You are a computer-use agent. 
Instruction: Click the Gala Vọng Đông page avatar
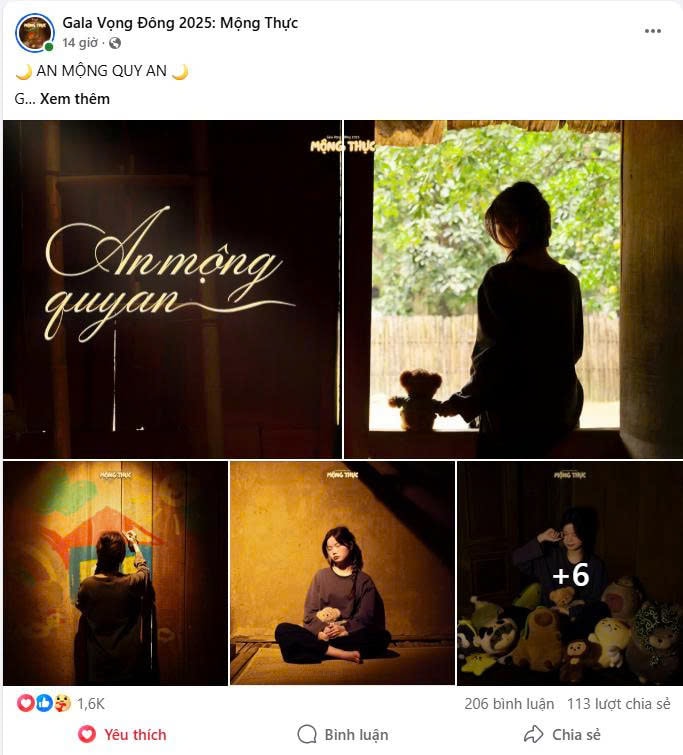[x=35, y=32]
